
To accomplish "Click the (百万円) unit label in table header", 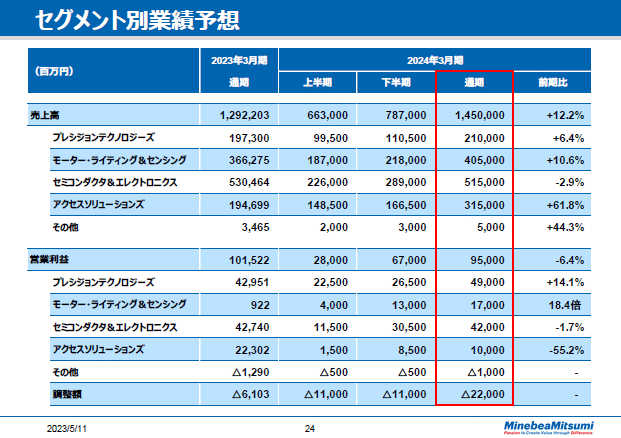I will tap(54, 71).
